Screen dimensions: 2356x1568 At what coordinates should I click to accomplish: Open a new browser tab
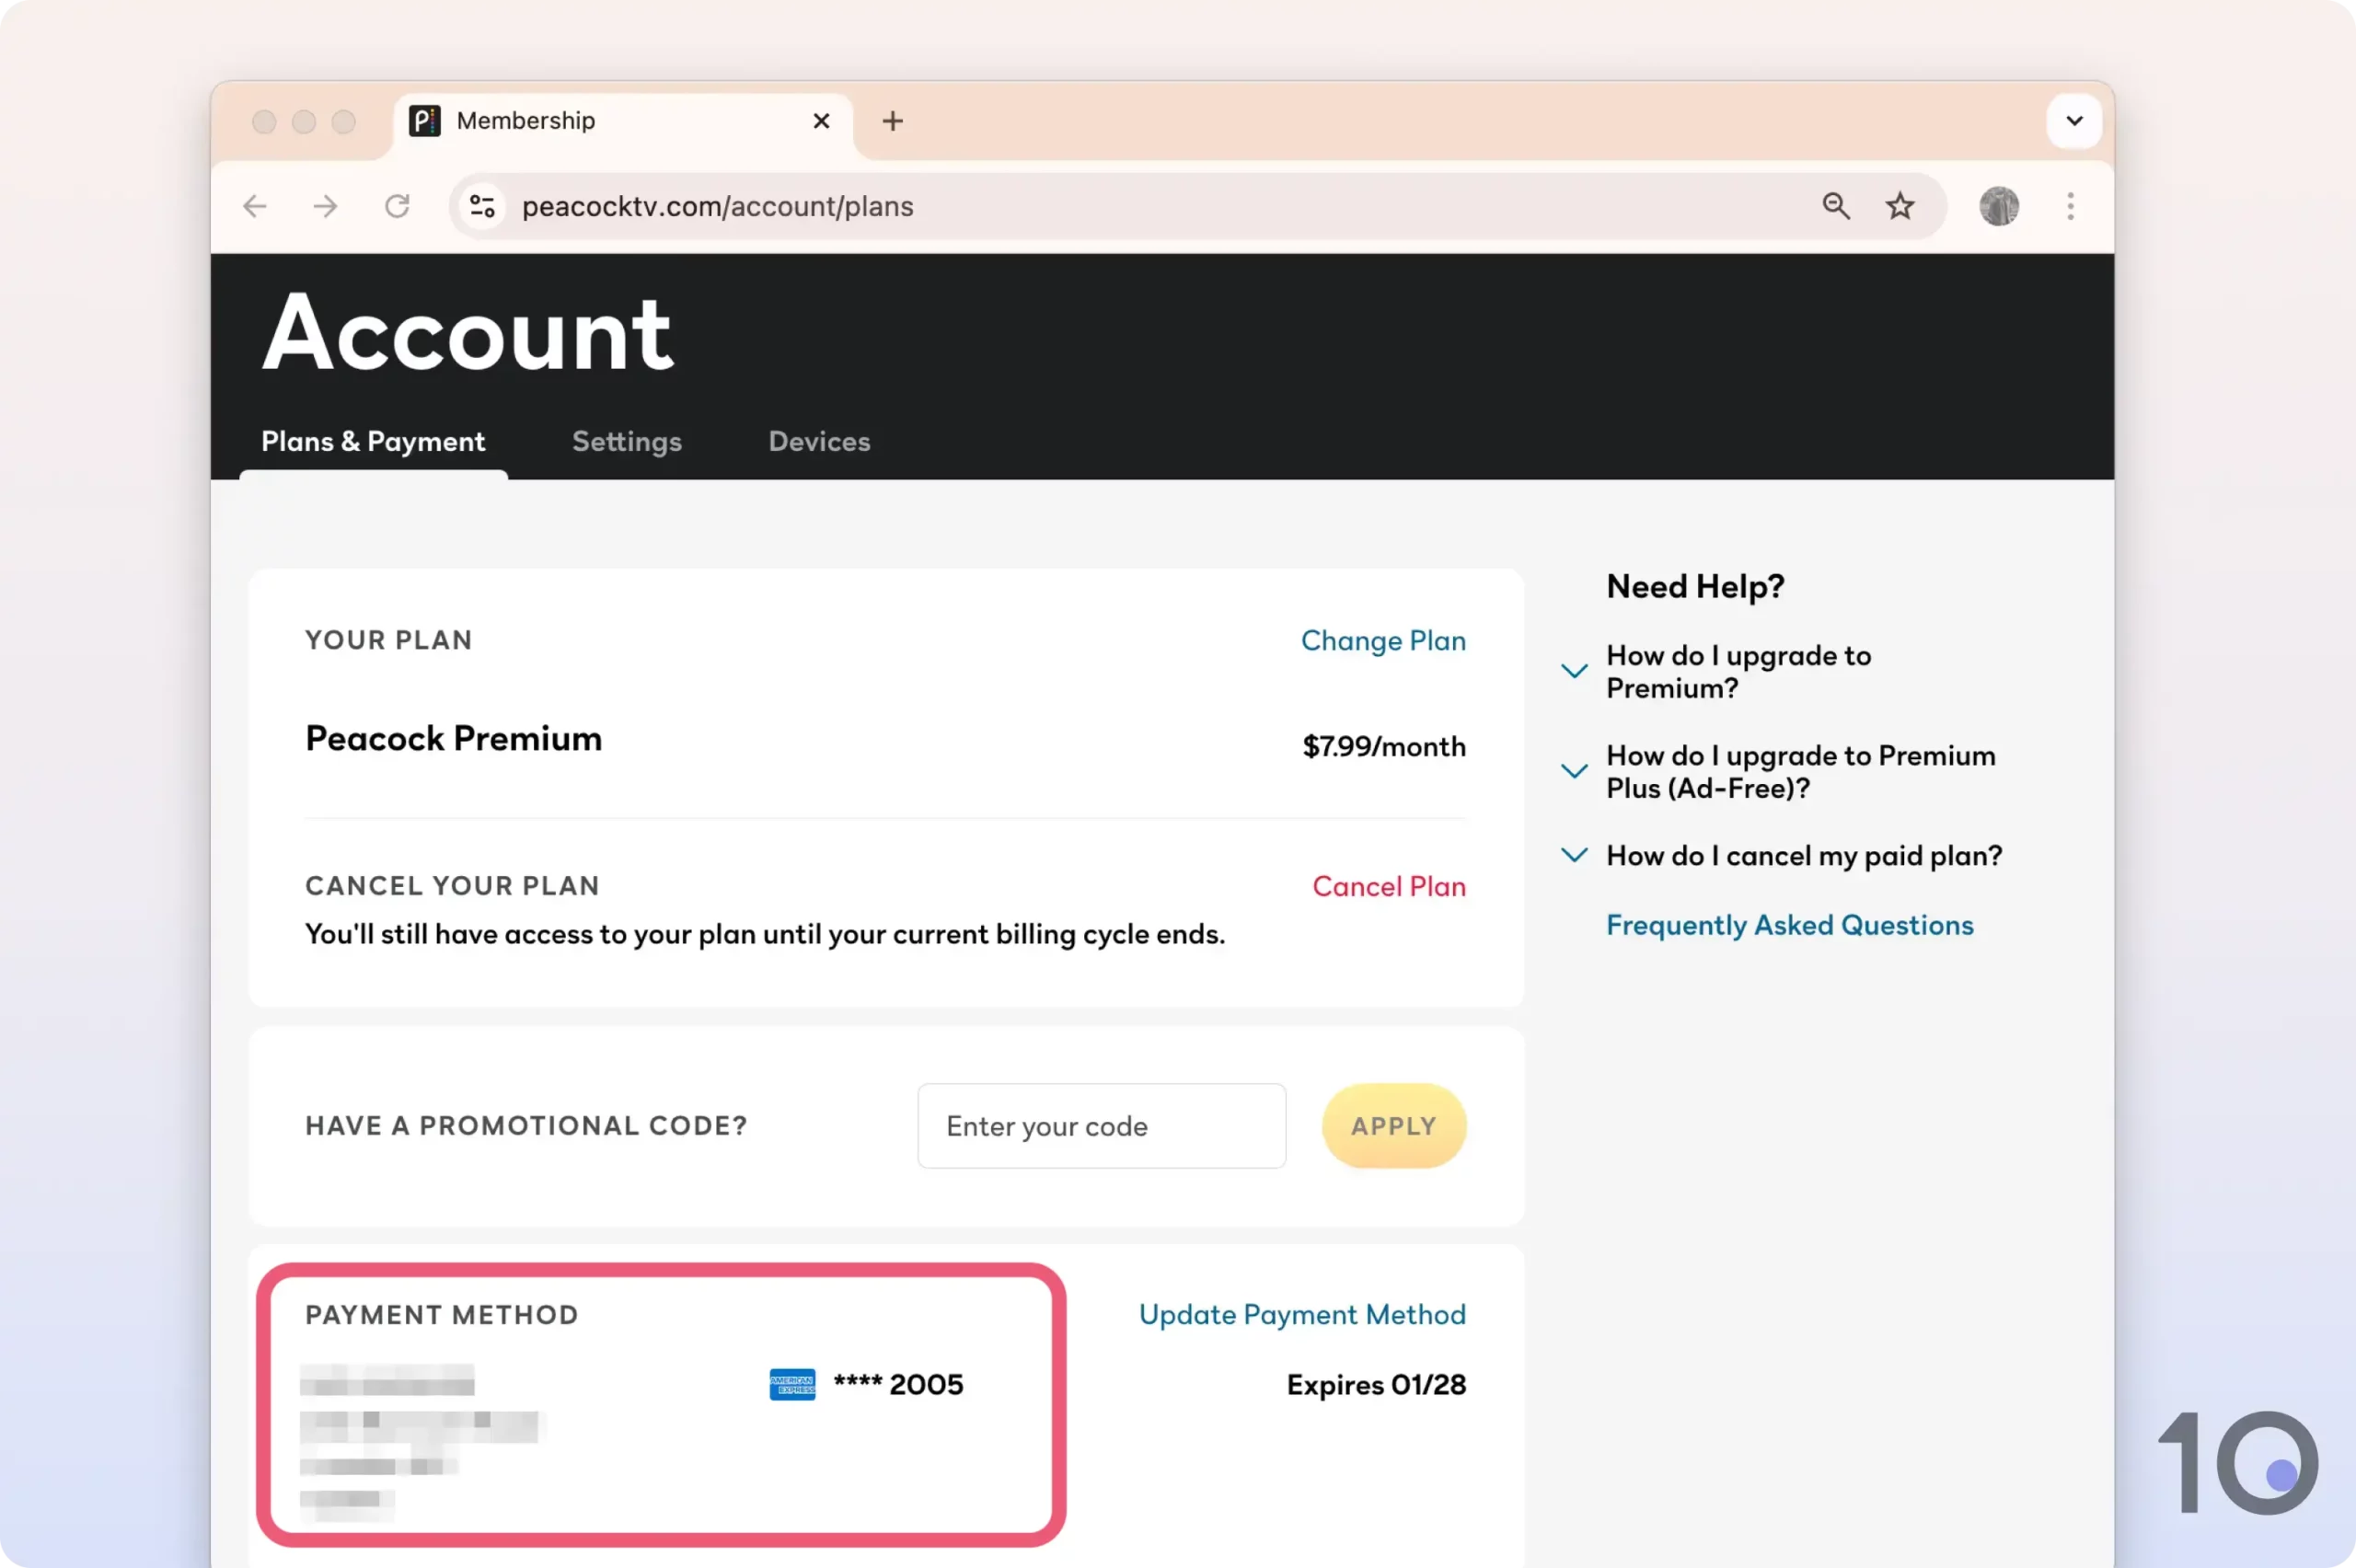(893, 121)
